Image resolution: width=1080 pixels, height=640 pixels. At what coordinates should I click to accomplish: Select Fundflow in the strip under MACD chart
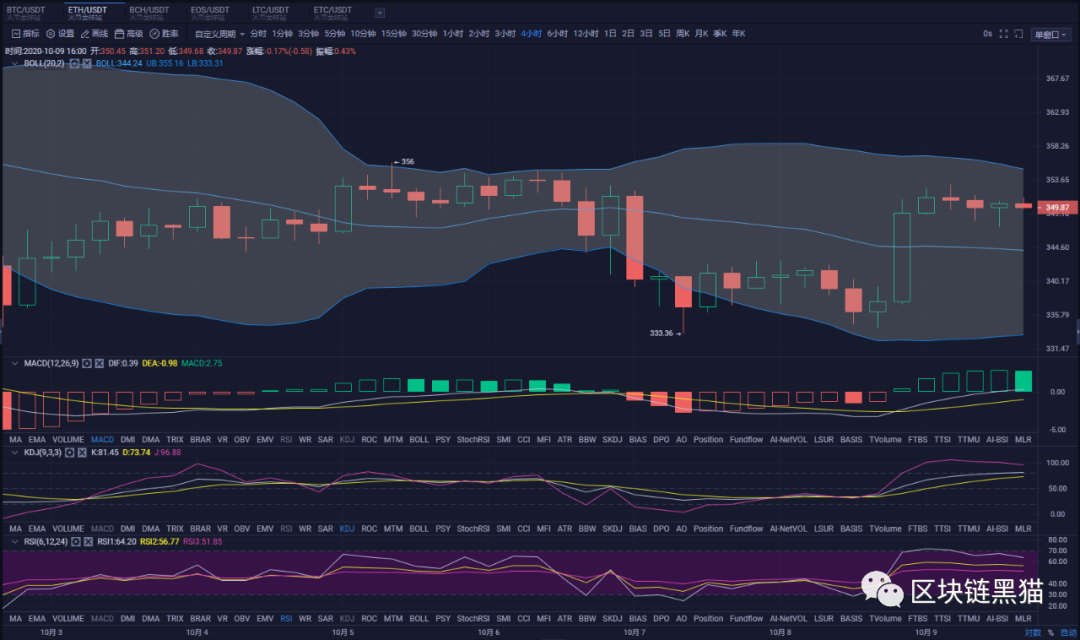click(x=746, y=440)
